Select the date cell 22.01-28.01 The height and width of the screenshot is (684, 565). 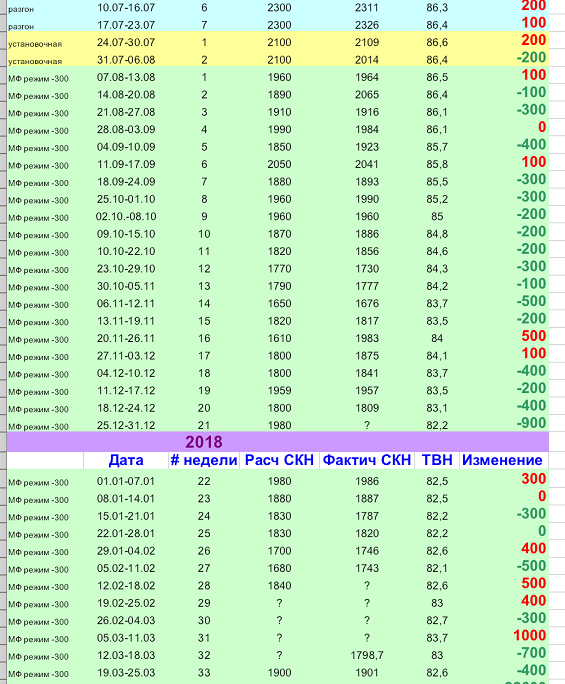(x=126, y=534)
